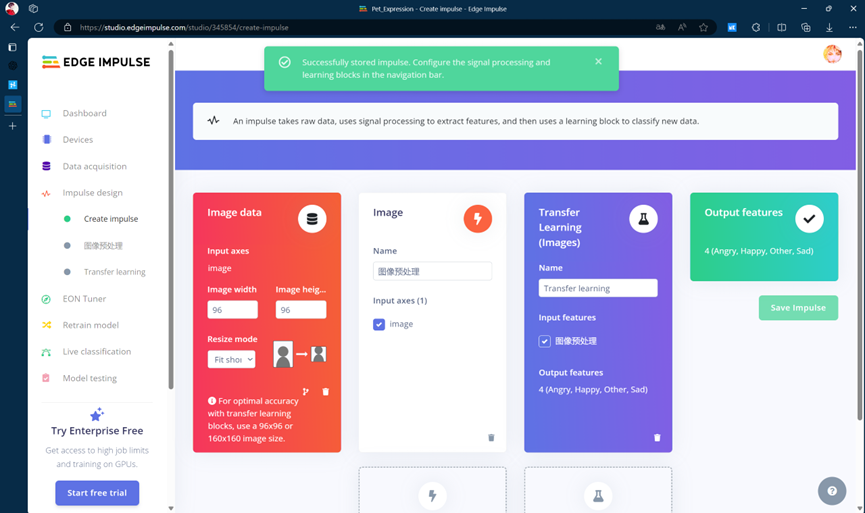Open Retrain model page
This screenshot has height=513, width=865.
90,325
